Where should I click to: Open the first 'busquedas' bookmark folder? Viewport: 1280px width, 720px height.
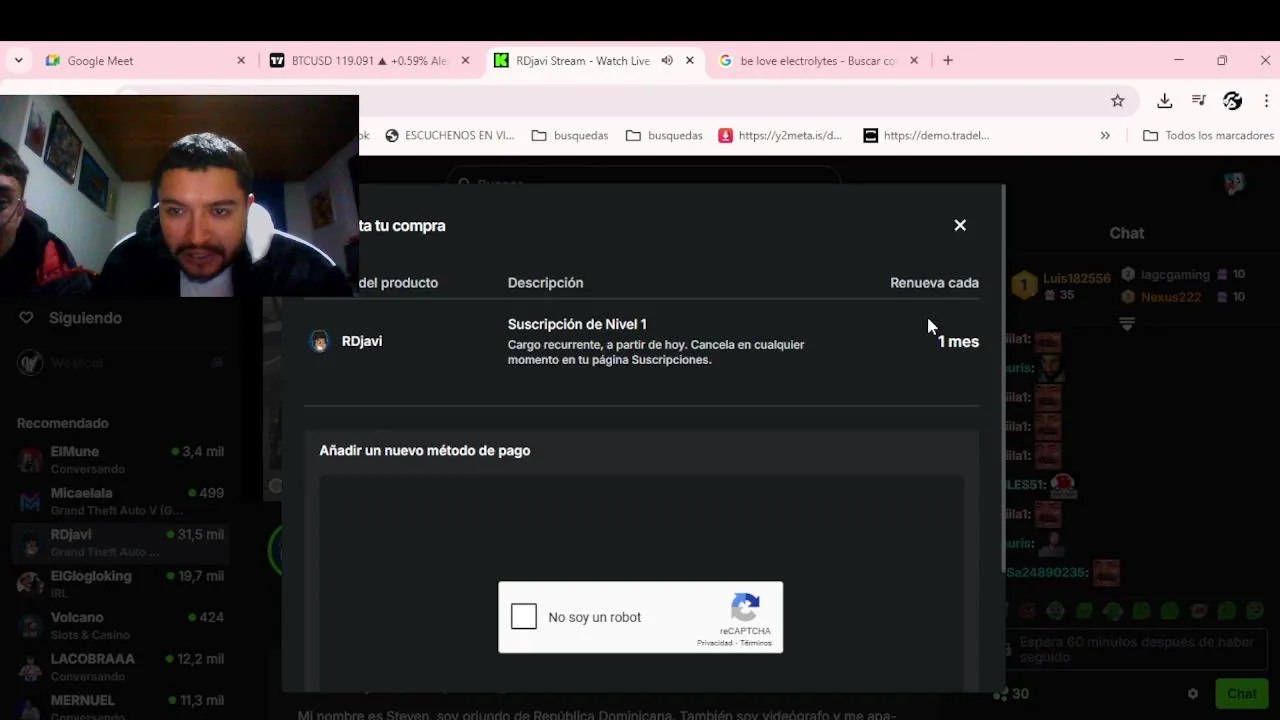[569, 135]
